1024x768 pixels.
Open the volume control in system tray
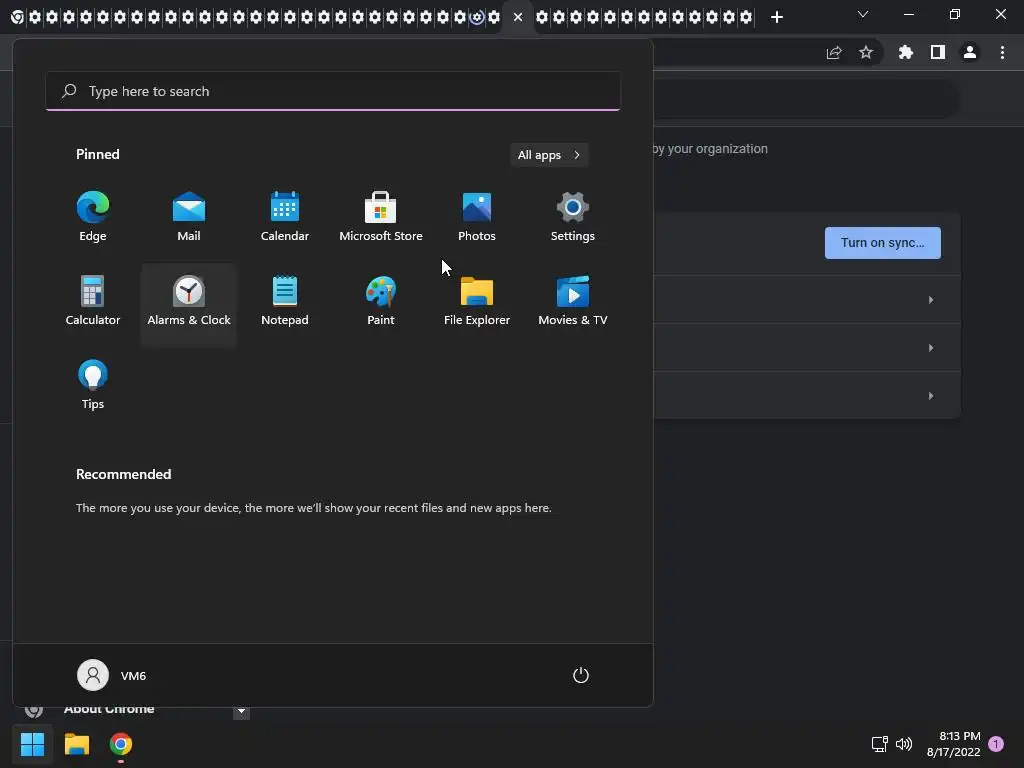904,744
